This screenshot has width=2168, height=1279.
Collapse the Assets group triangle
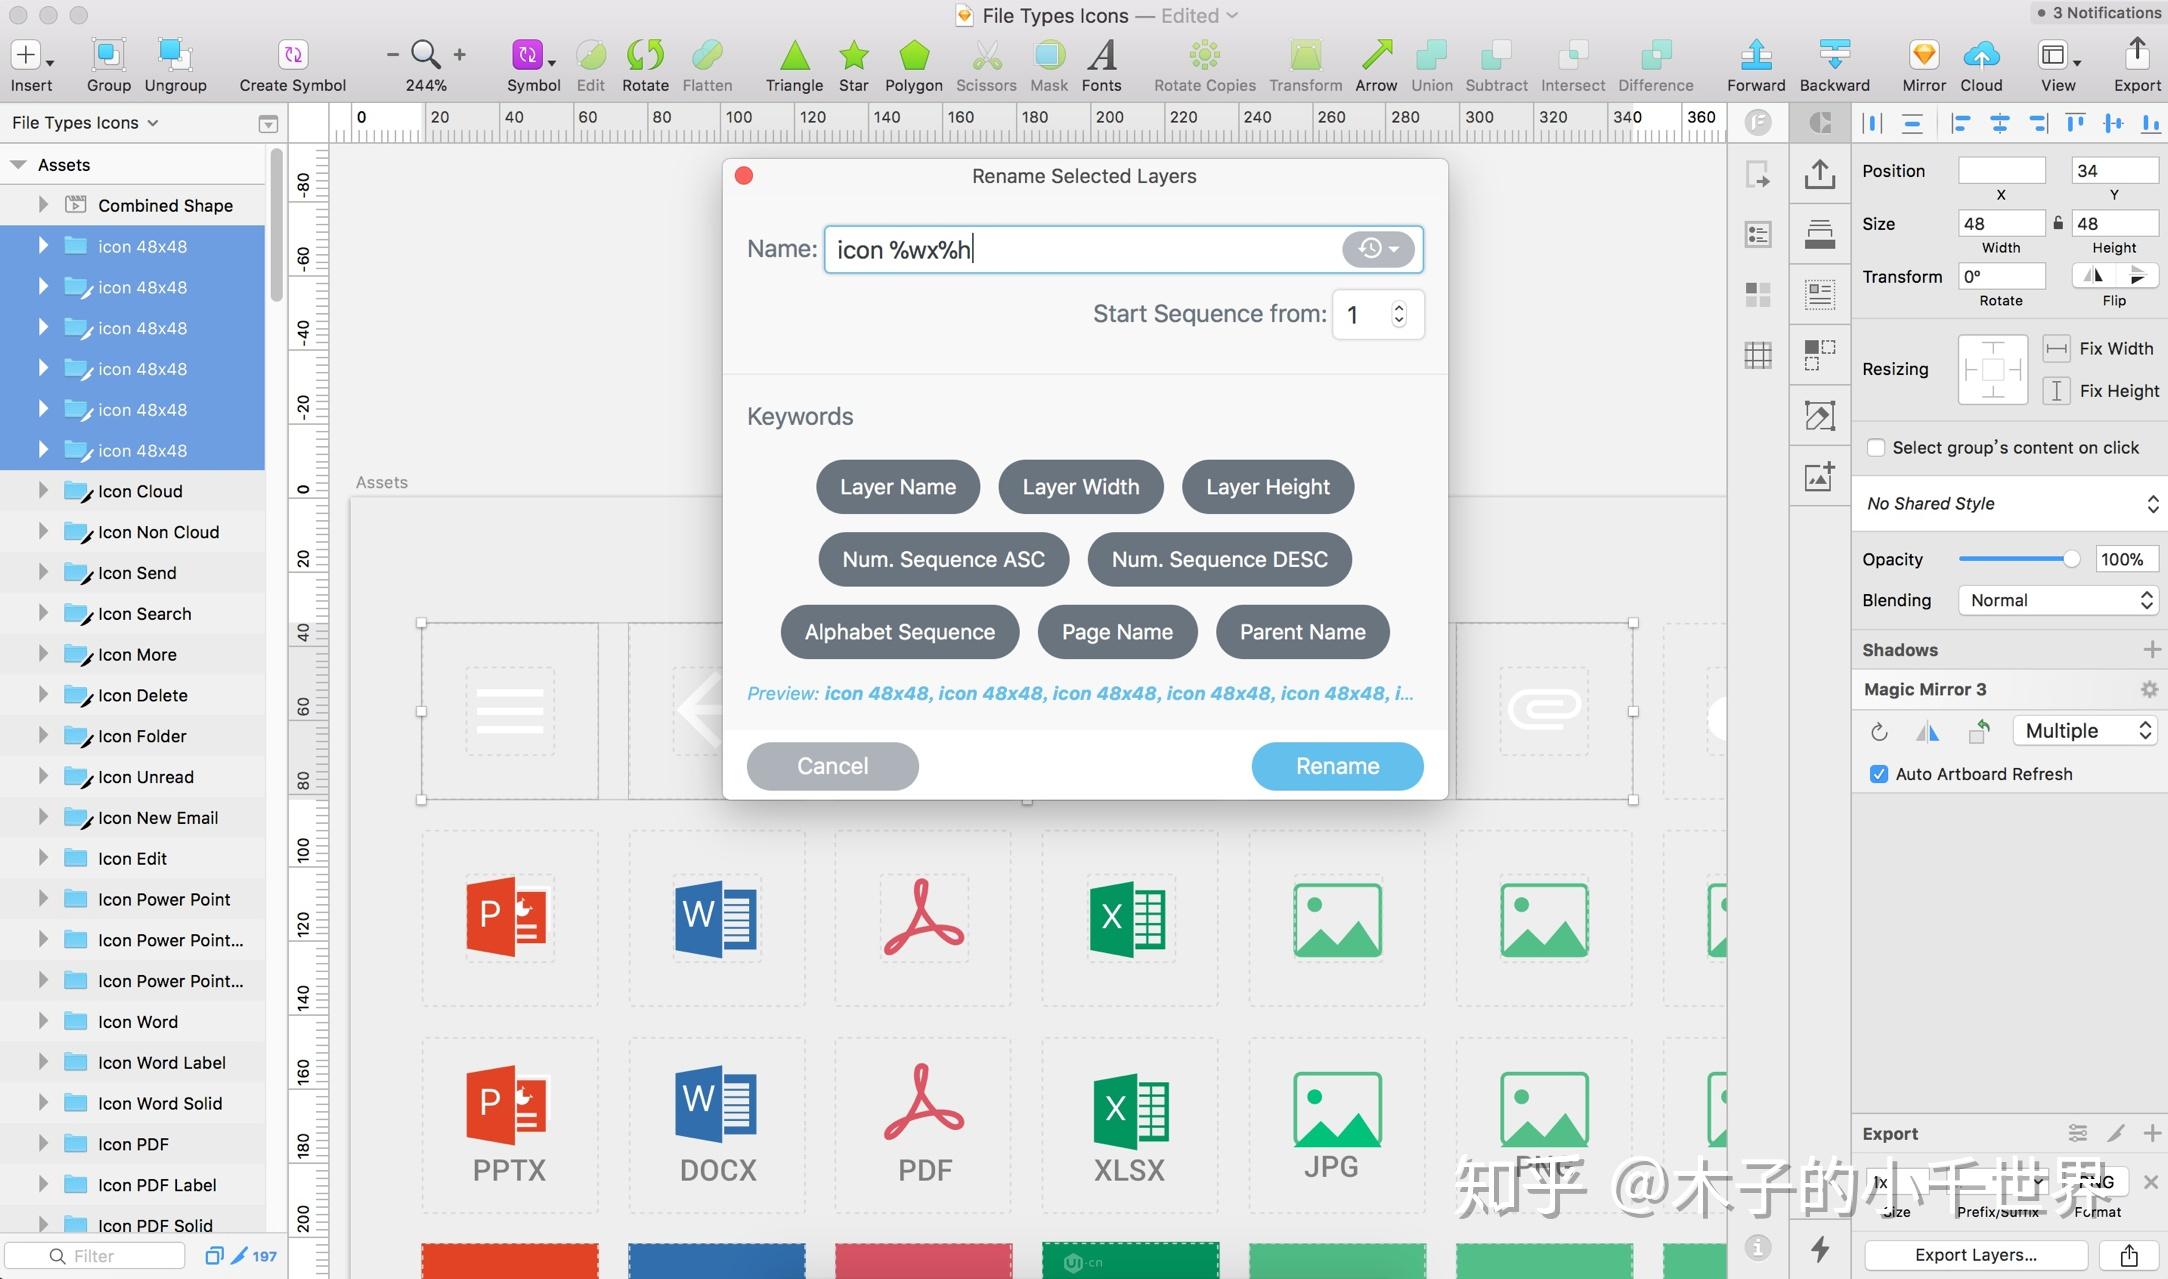tap(18, 165)
